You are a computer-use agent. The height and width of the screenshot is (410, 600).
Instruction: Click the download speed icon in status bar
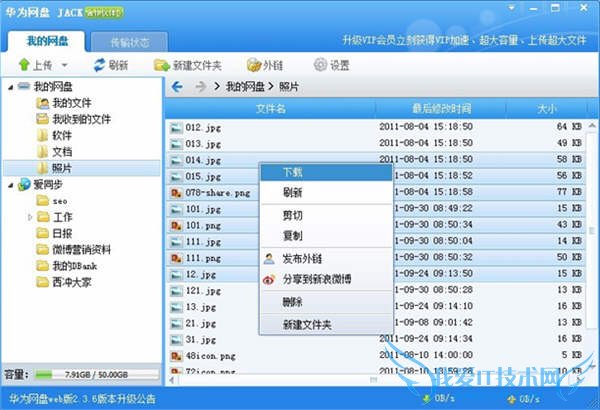coord(426,399)
